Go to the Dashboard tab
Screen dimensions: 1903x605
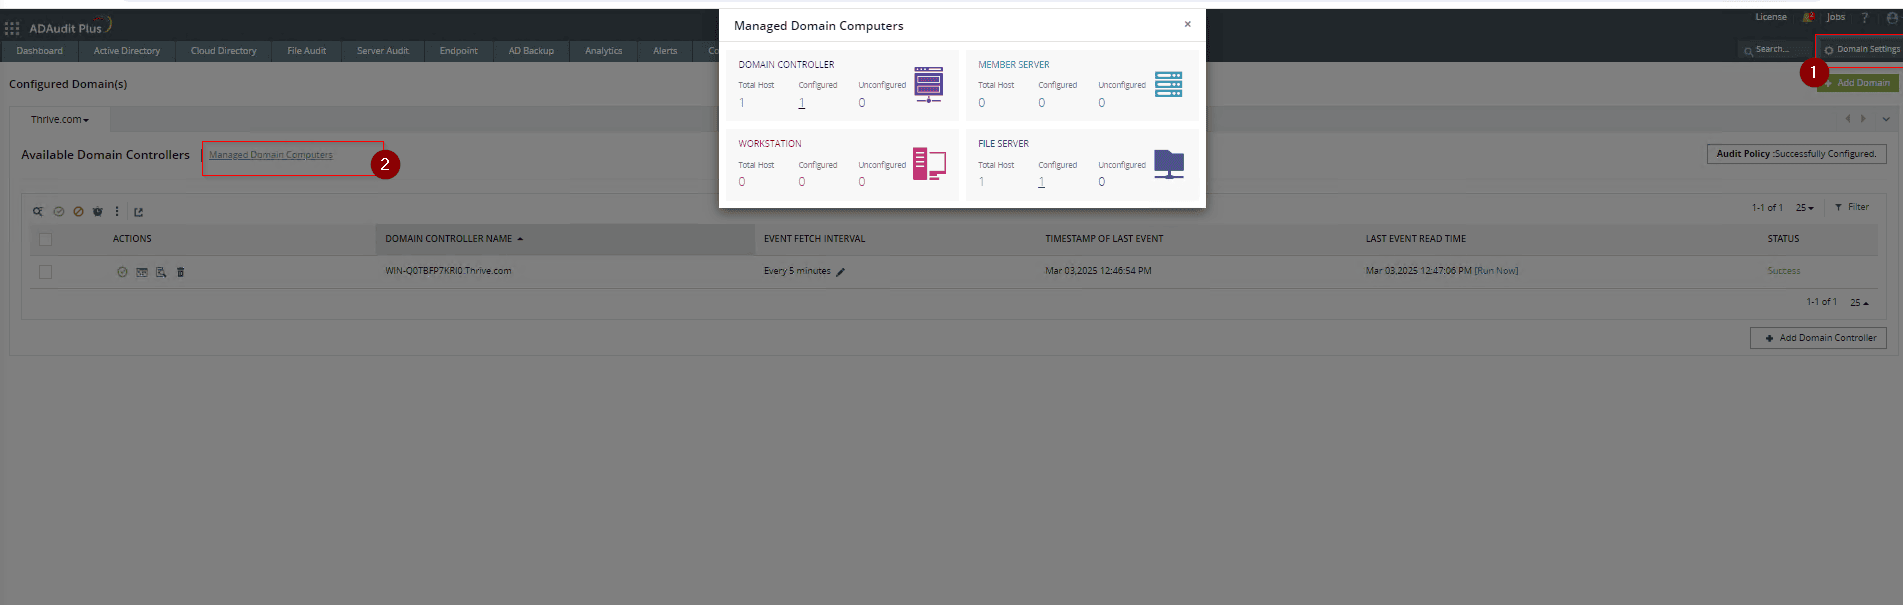click(39, 51)
